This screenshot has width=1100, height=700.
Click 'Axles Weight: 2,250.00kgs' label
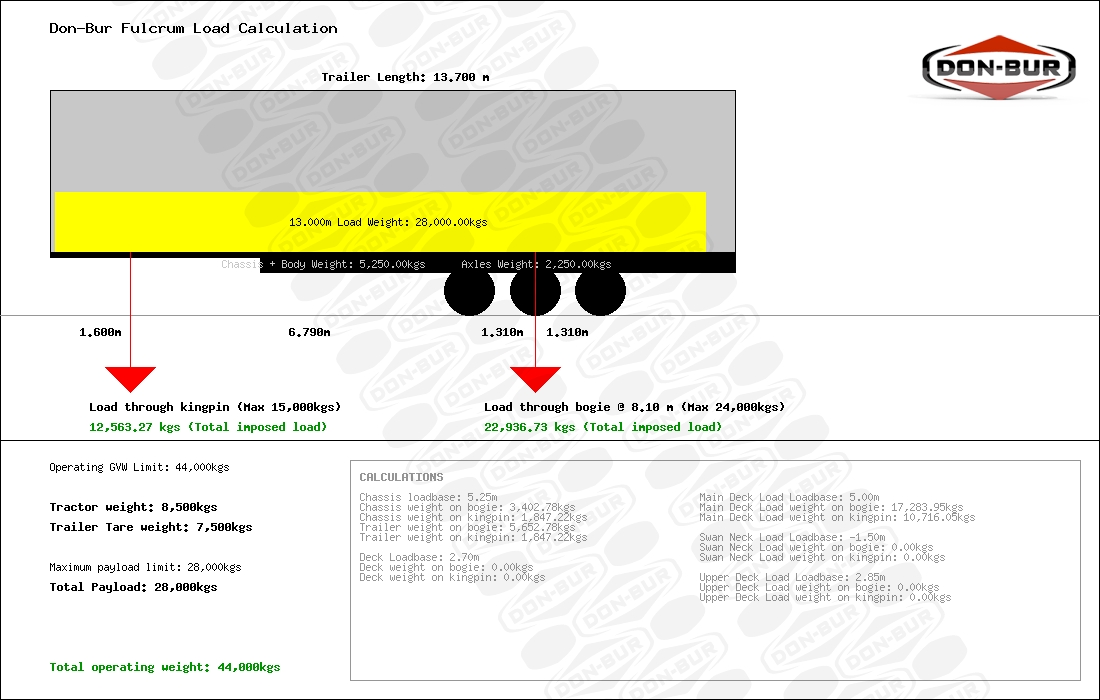tap(536, 264)
